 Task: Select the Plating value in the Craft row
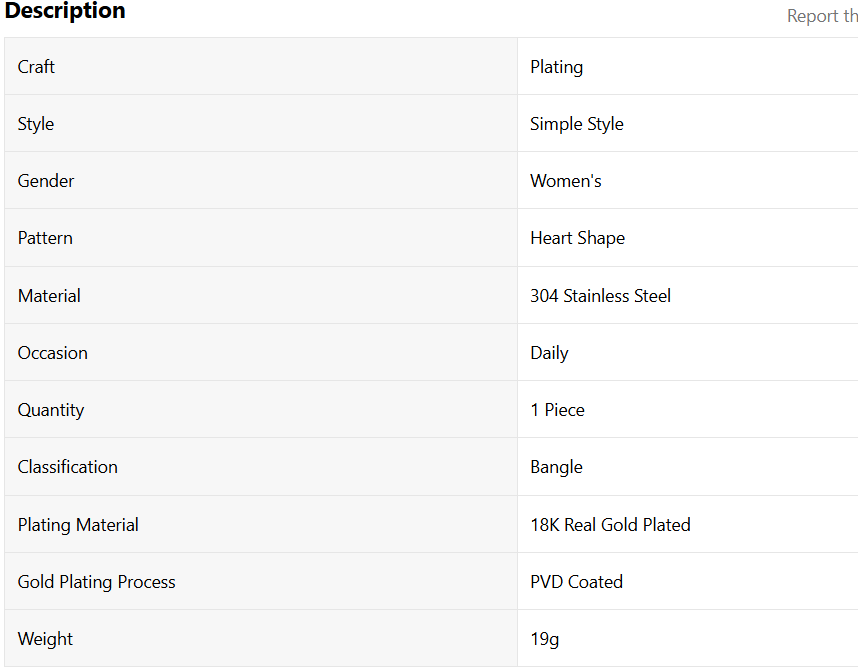click(556, 67)
